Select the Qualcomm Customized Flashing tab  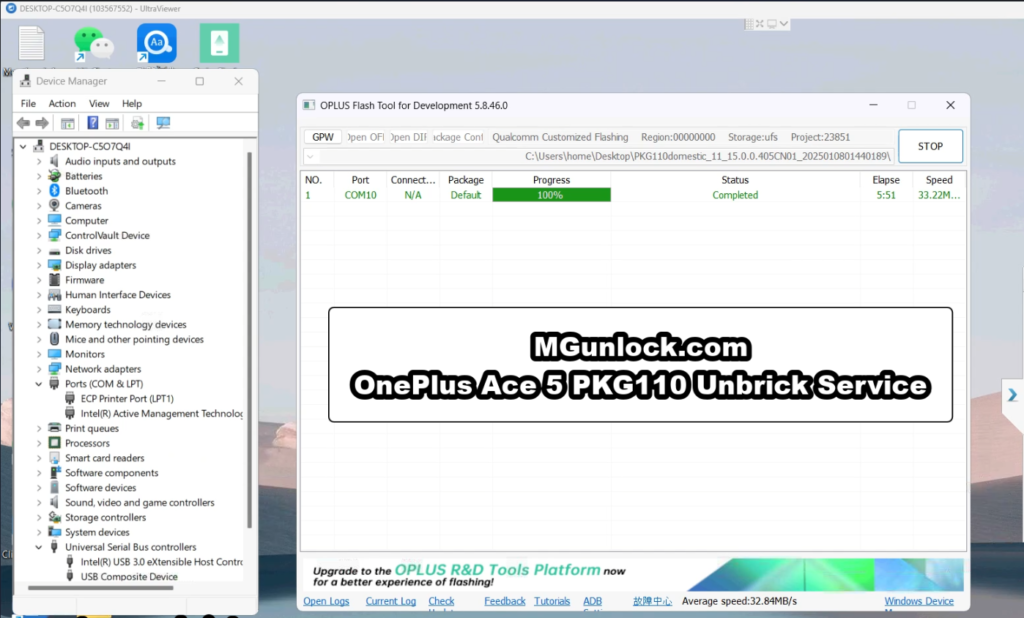[560, 137]
